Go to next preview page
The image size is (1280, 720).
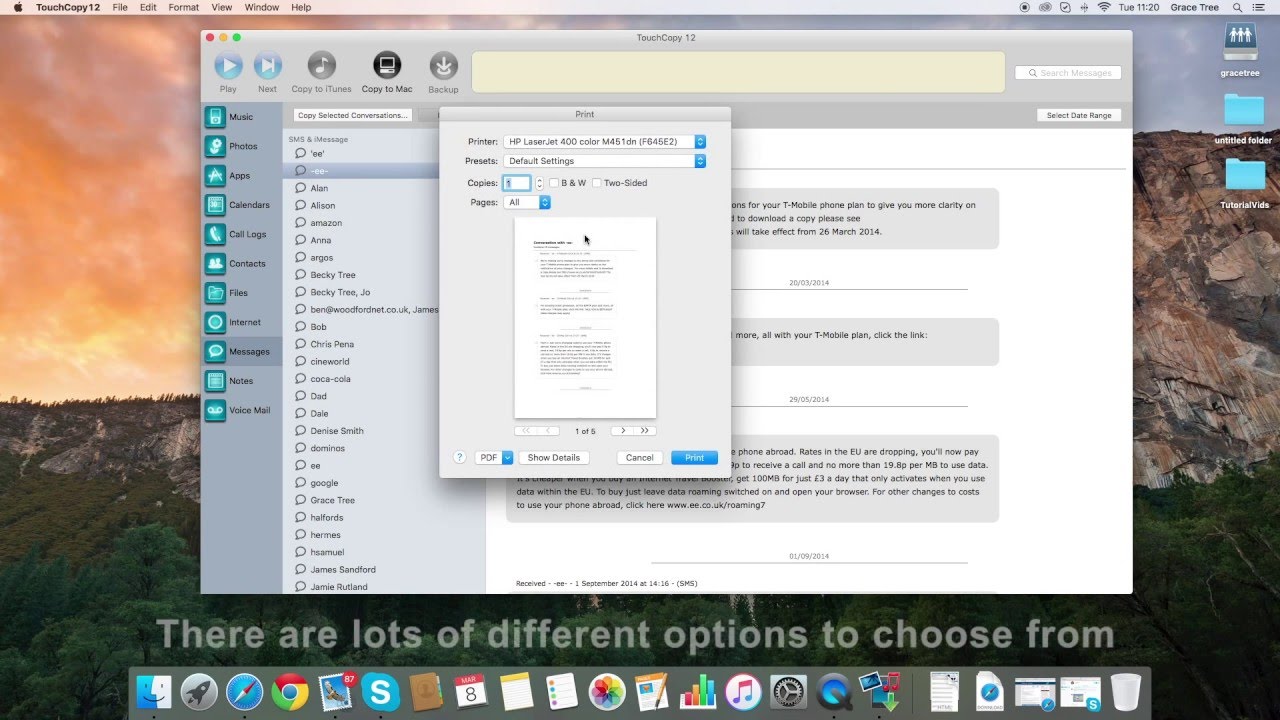pos(623,431)
